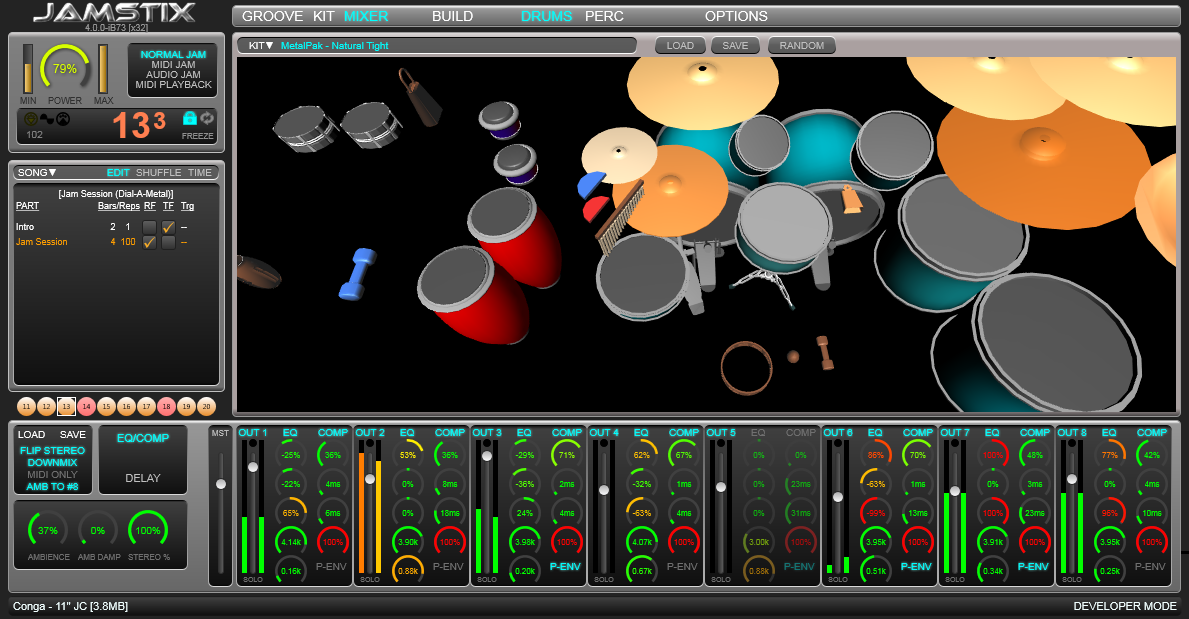
Task: Open the KIT dropdown menu
Action: click(x=261, y=46)
